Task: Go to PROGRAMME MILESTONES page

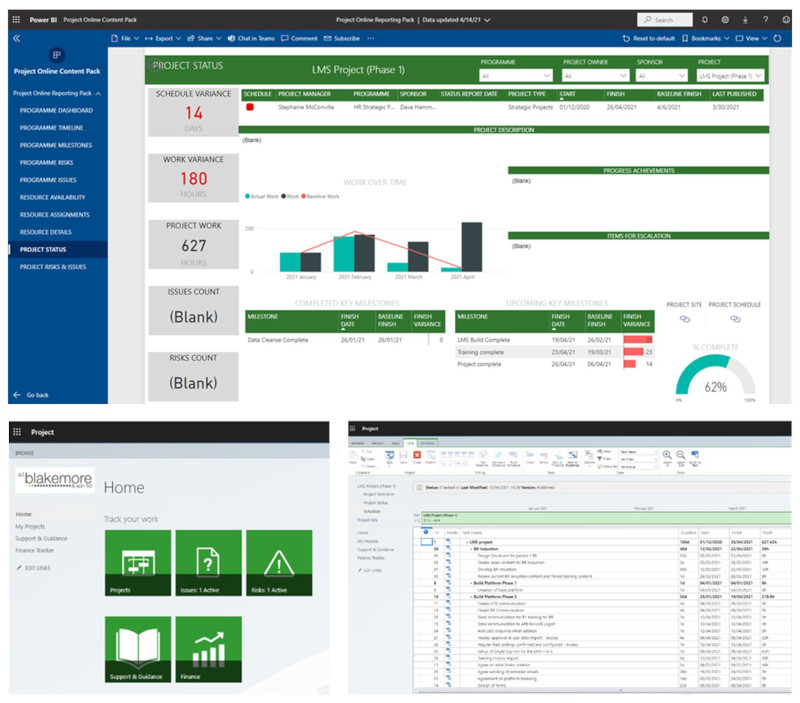Action: 56,145
